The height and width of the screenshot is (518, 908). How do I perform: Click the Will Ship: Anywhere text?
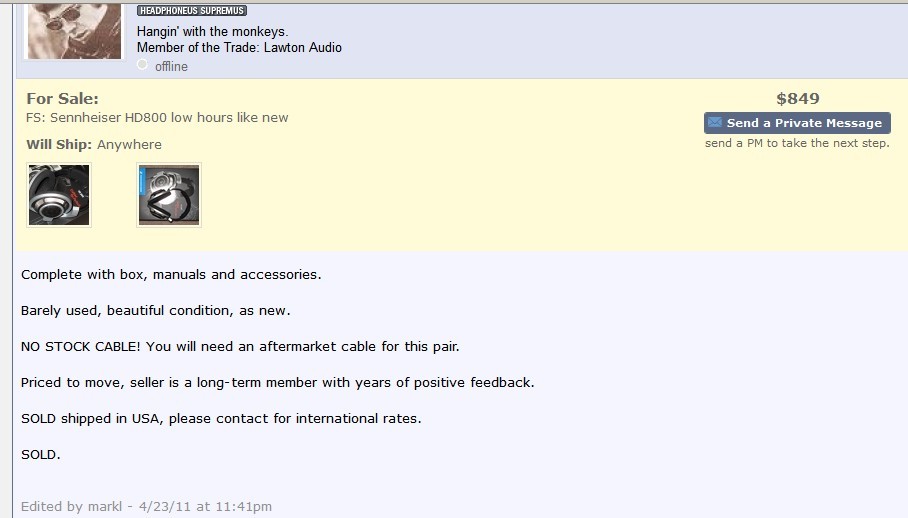coord(94,144)
